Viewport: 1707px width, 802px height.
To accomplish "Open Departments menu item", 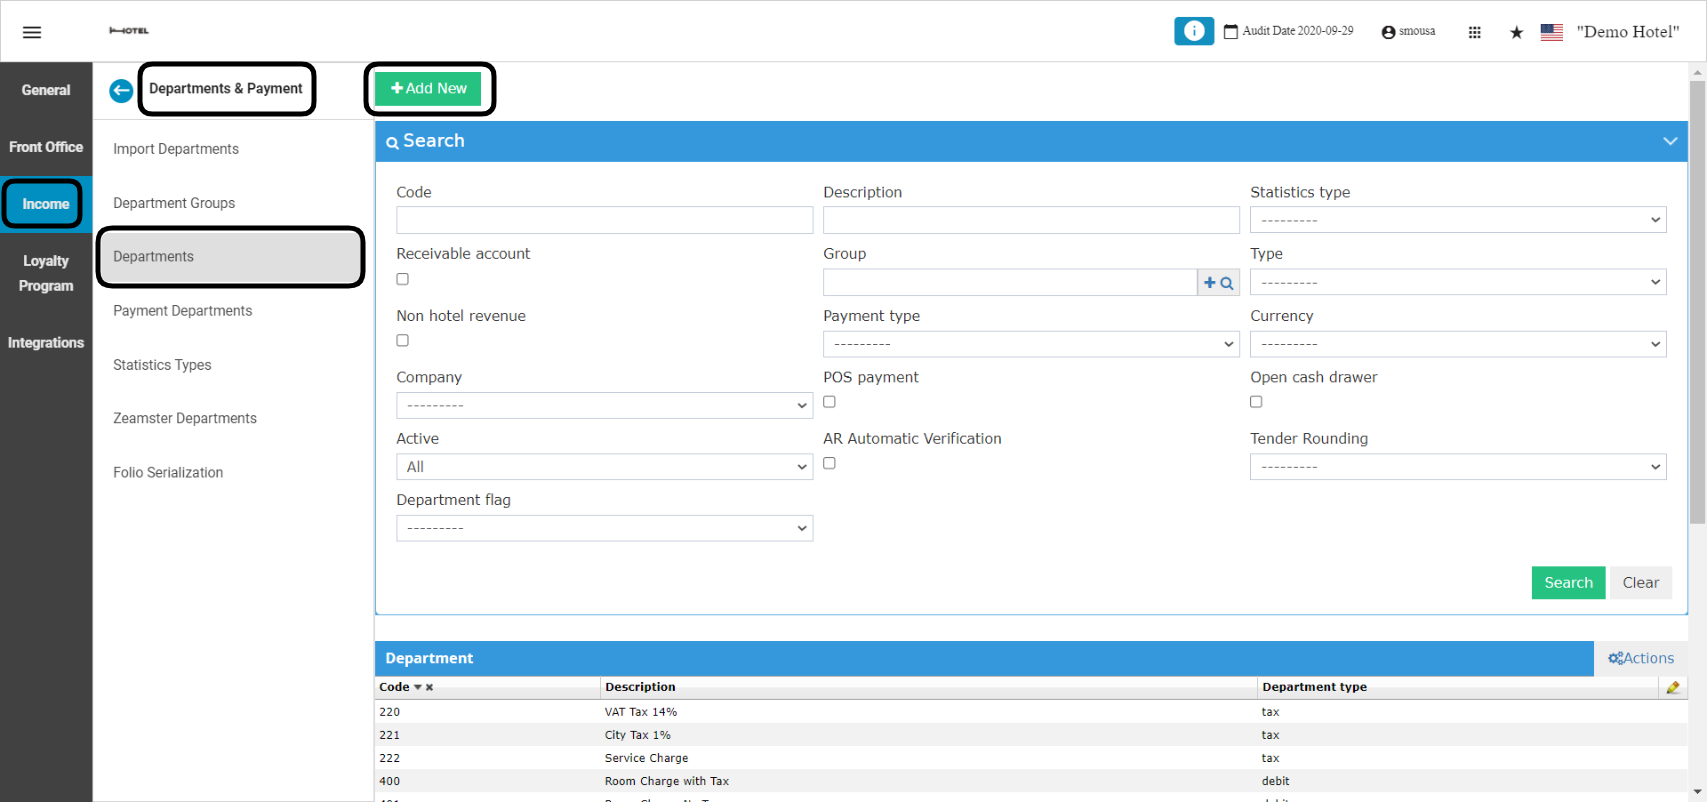I will [230, 257].
